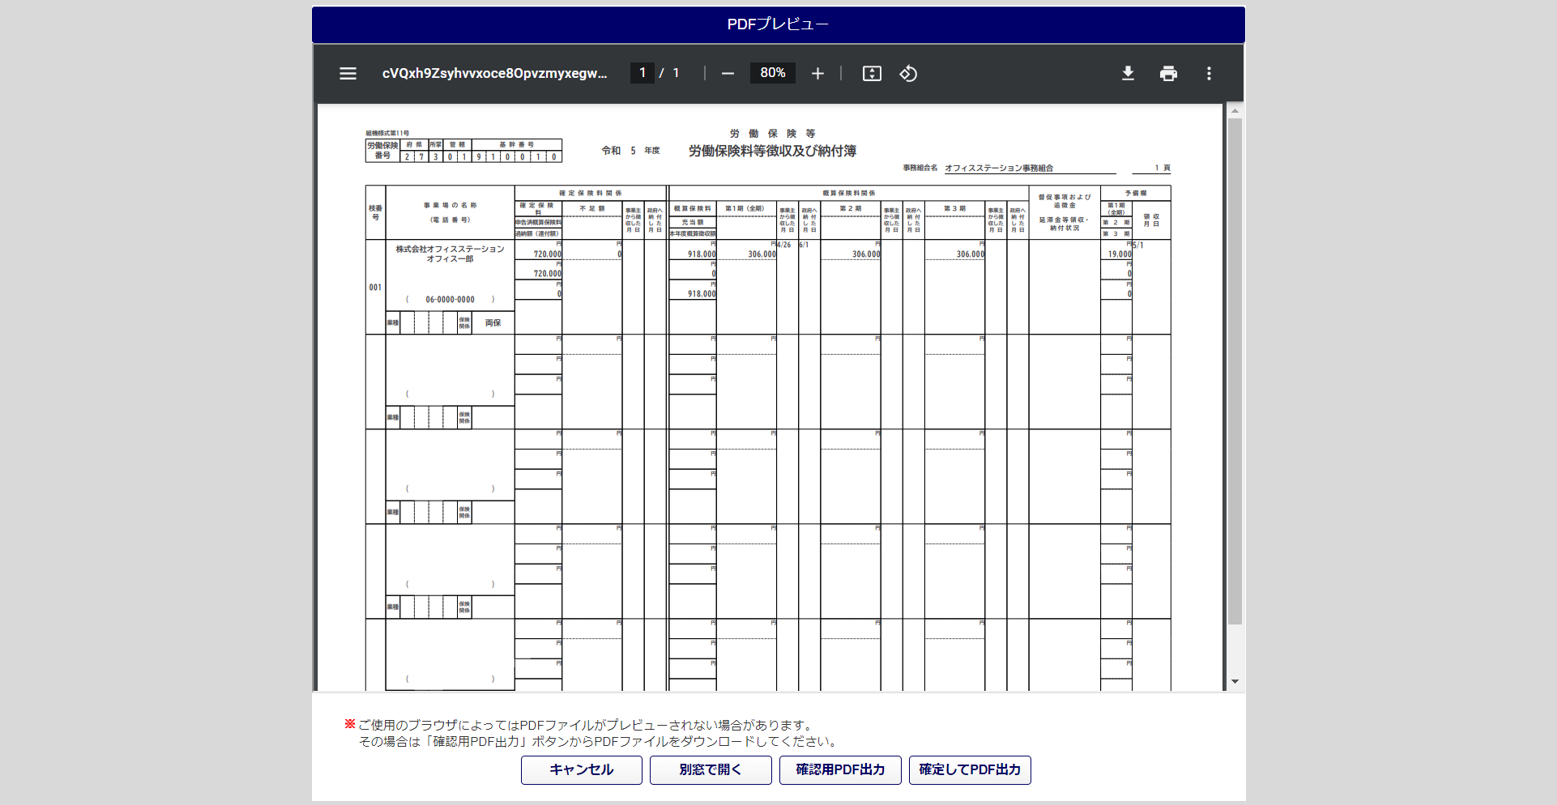
Task: Click the PDF file name in toolbar
Action: click(495, 73)
